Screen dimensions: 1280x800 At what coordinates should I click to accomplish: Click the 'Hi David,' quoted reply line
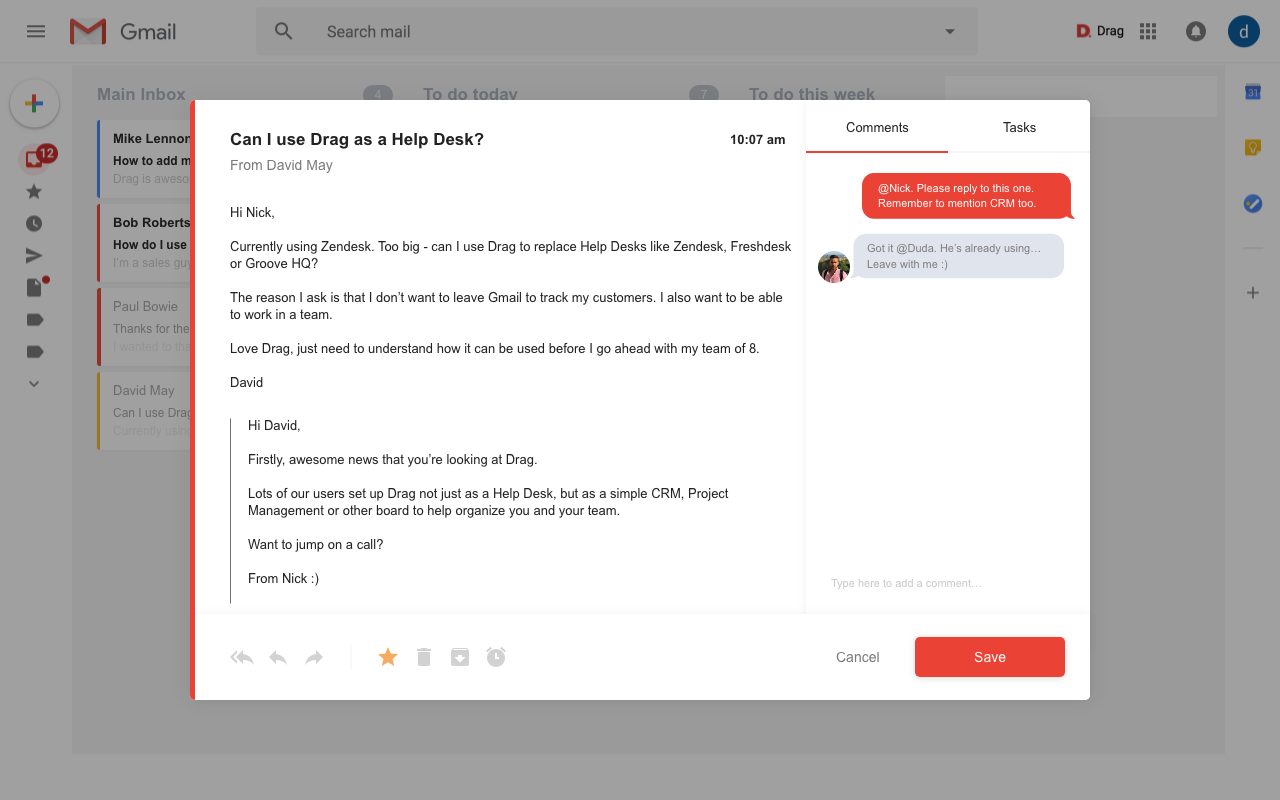point(274,425)
